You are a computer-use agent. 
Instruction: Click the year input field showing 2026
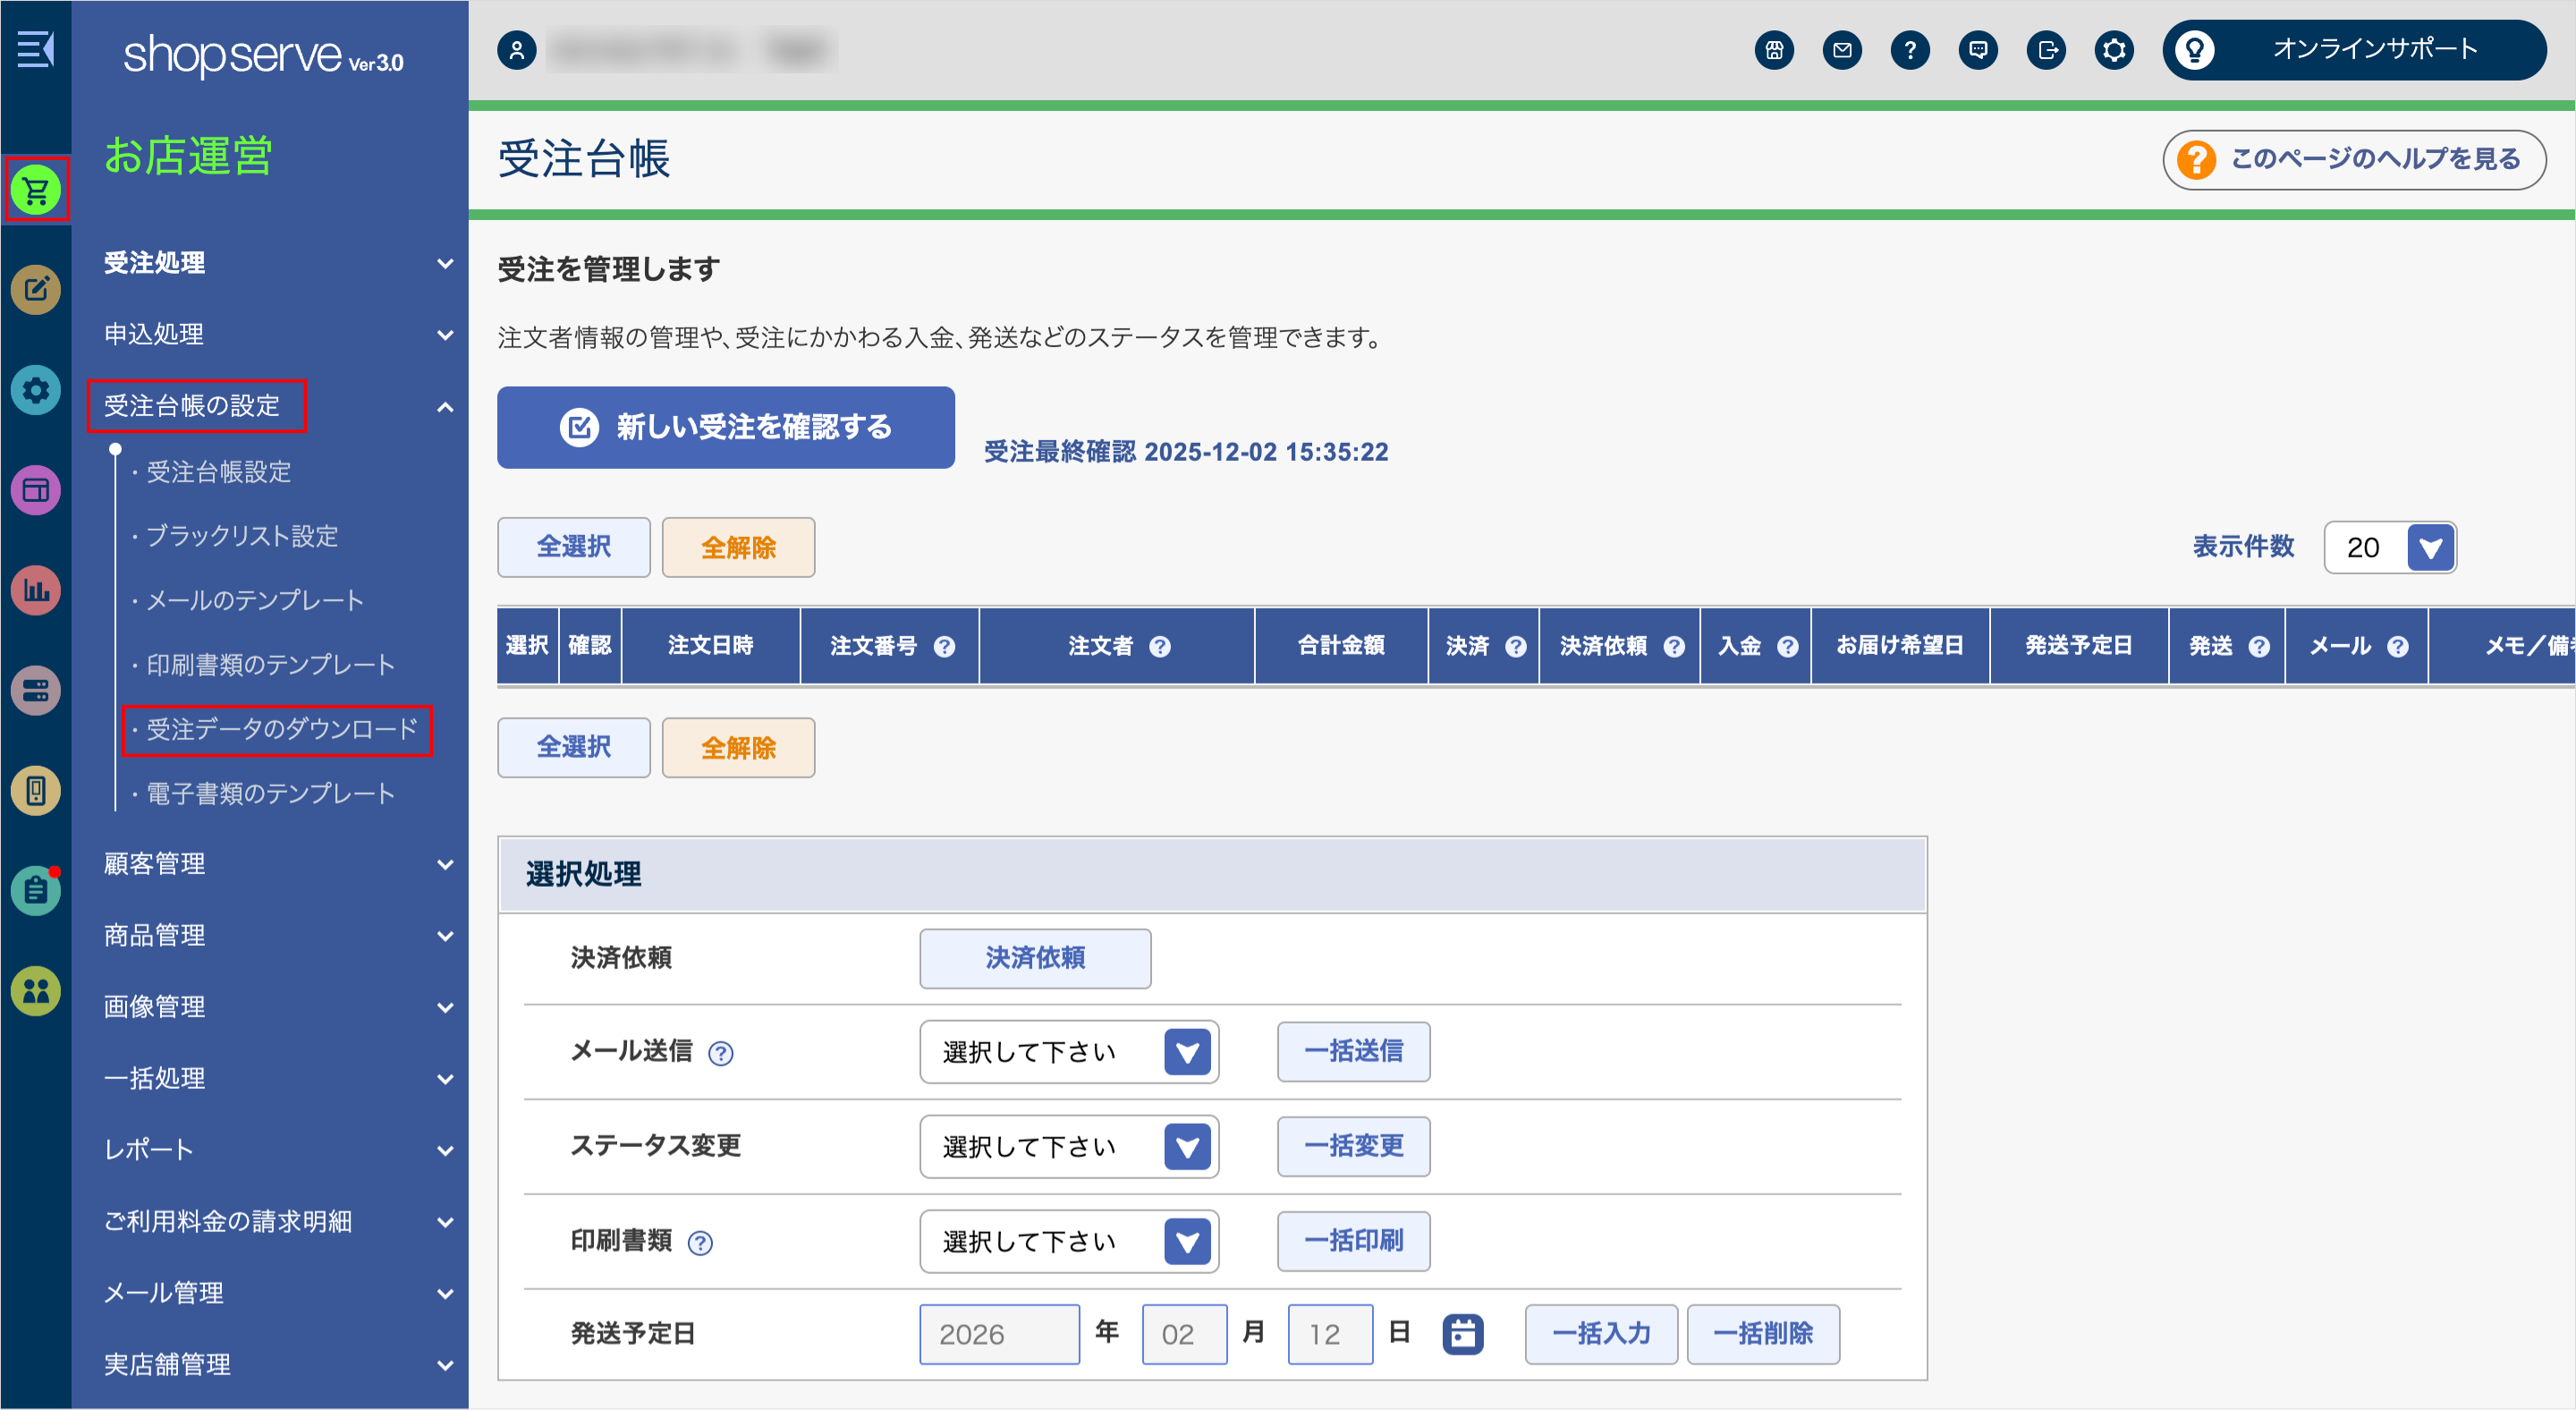[998, 1334]
